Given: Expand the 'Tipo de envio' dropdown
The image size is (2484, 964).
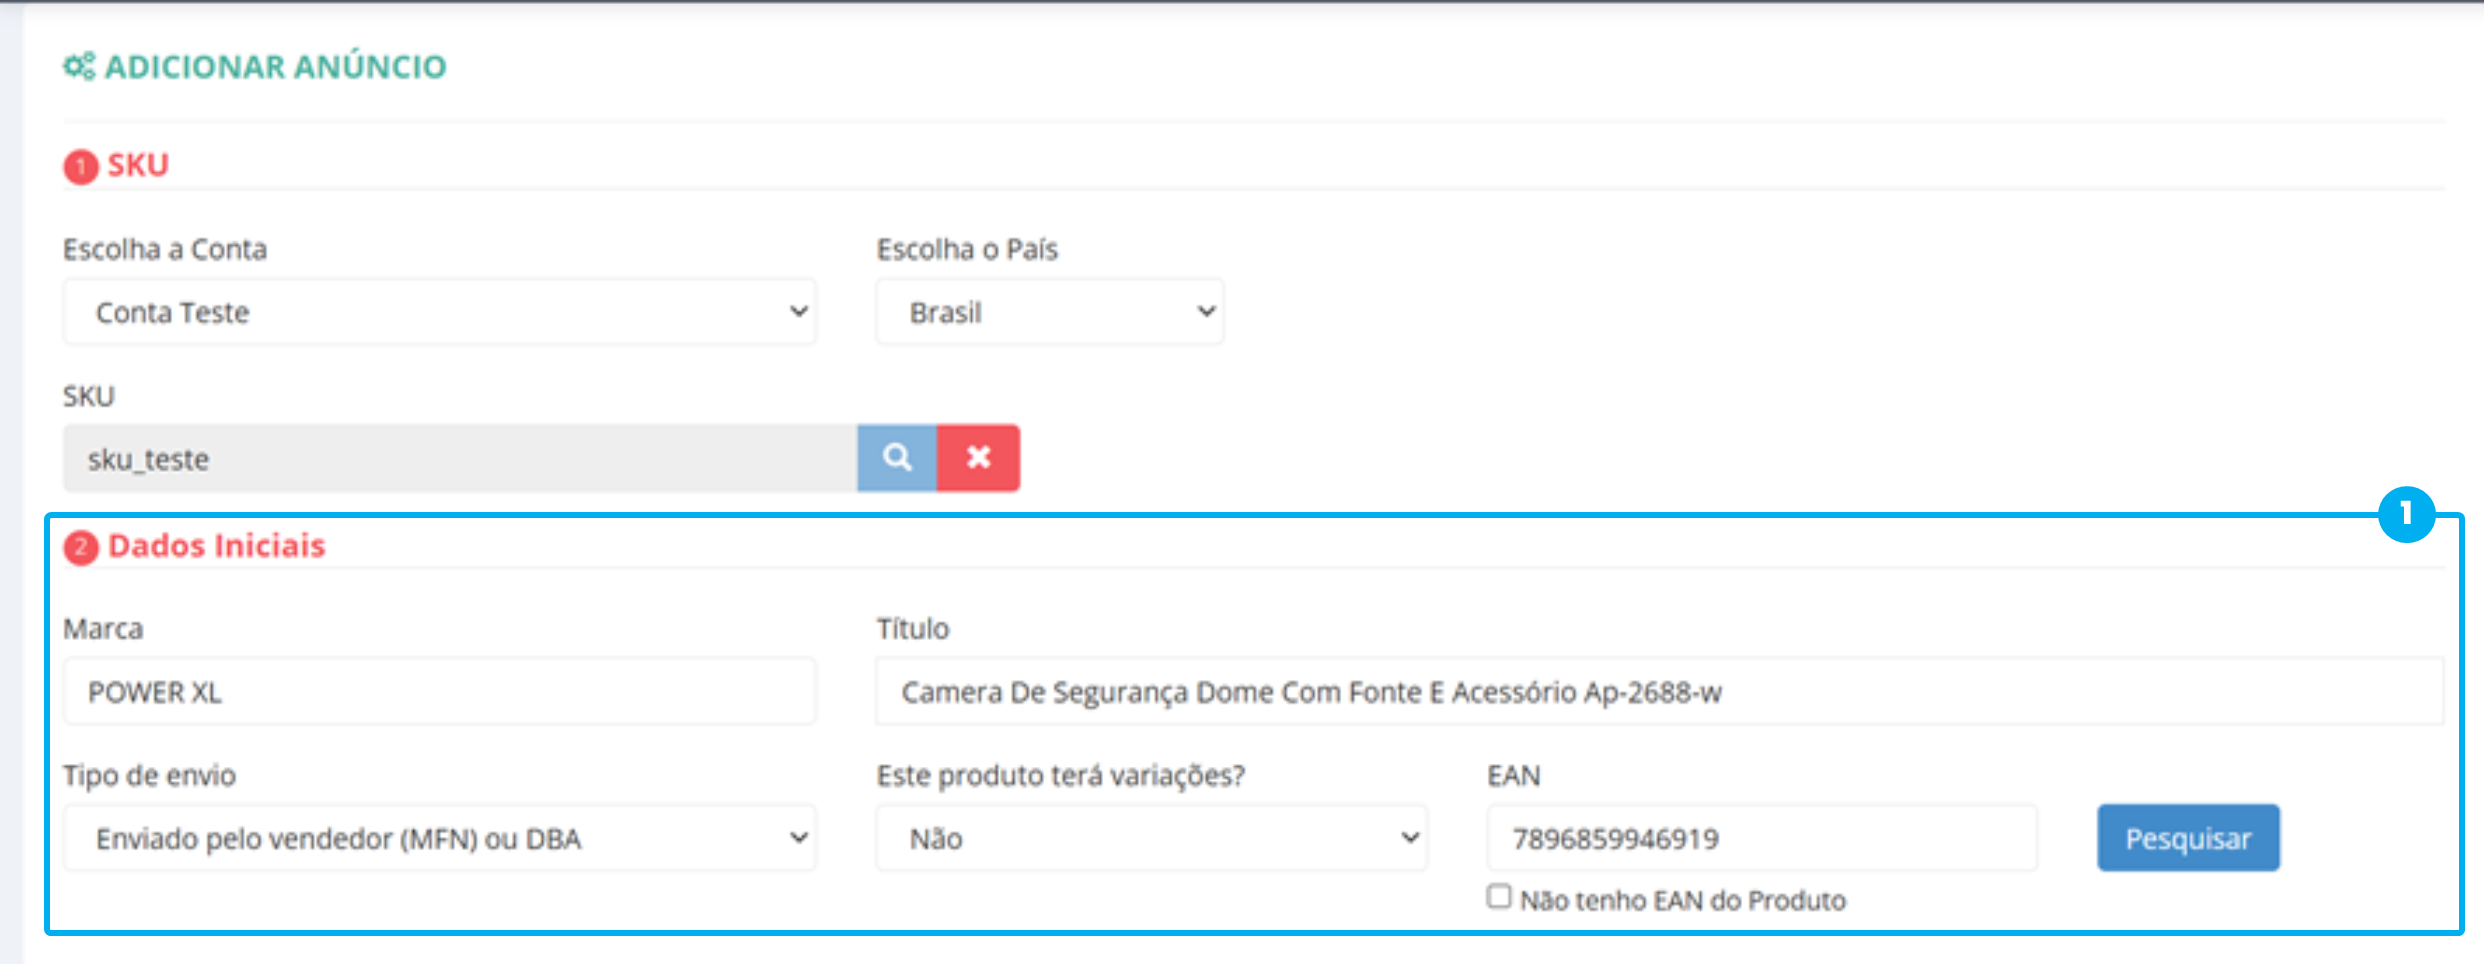Looking at the screenshot, I should coord(440,838).
